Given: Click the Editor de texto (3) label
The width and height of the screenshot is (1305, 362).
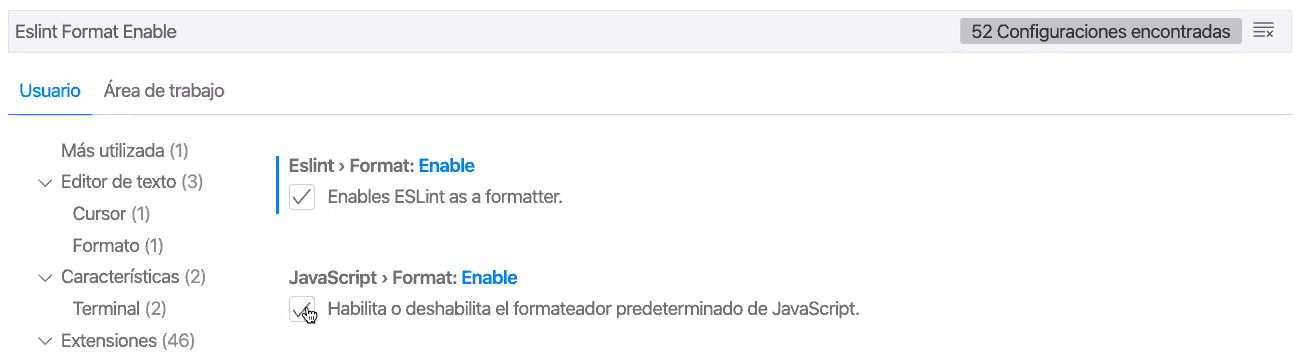Looking at the screenshot, I should (x=131, y=182).
